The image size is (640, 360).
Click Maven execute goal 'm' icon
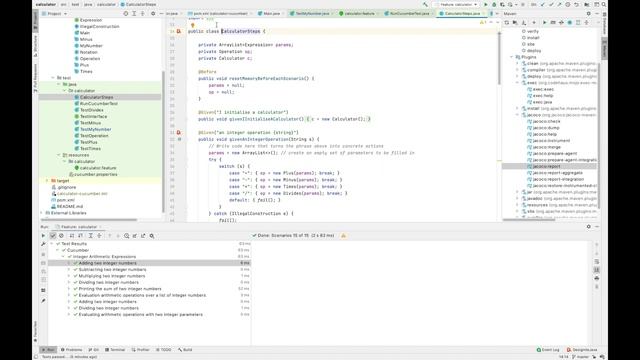553,23
